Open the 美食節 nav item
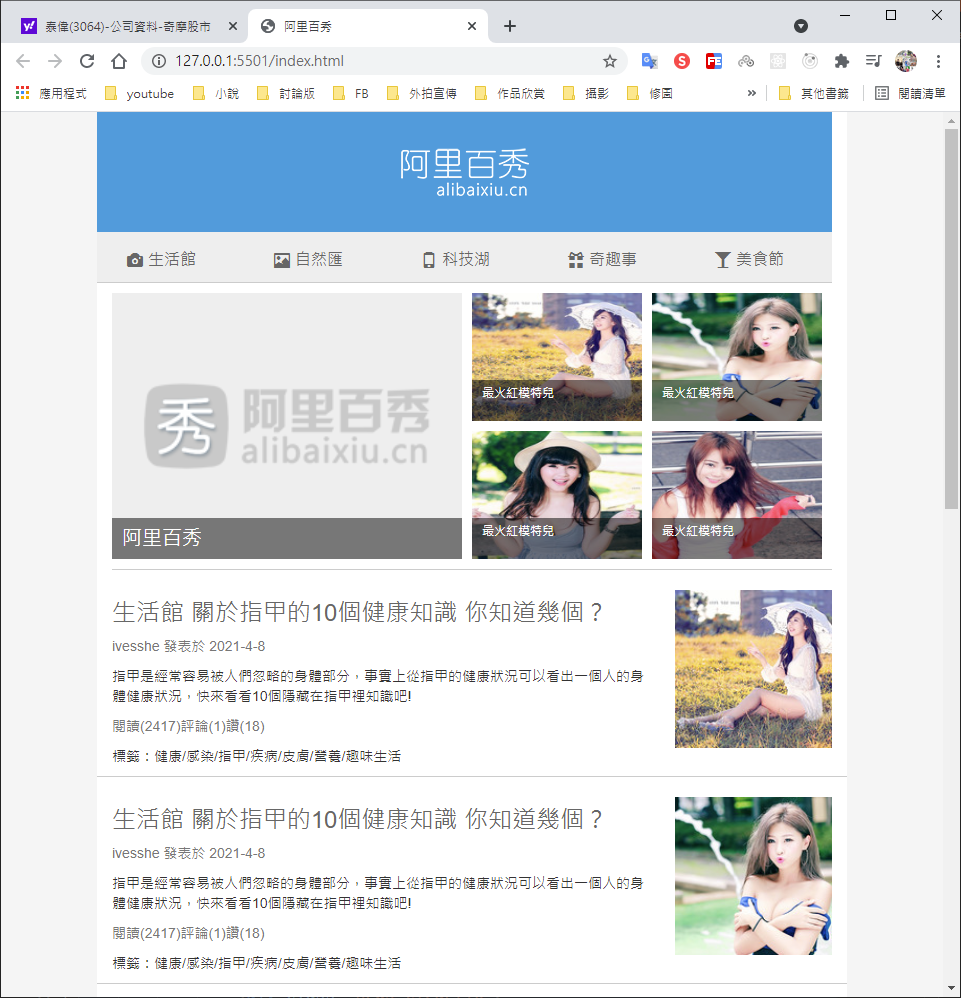Screen dimensions: 961x998 point(749,259)
